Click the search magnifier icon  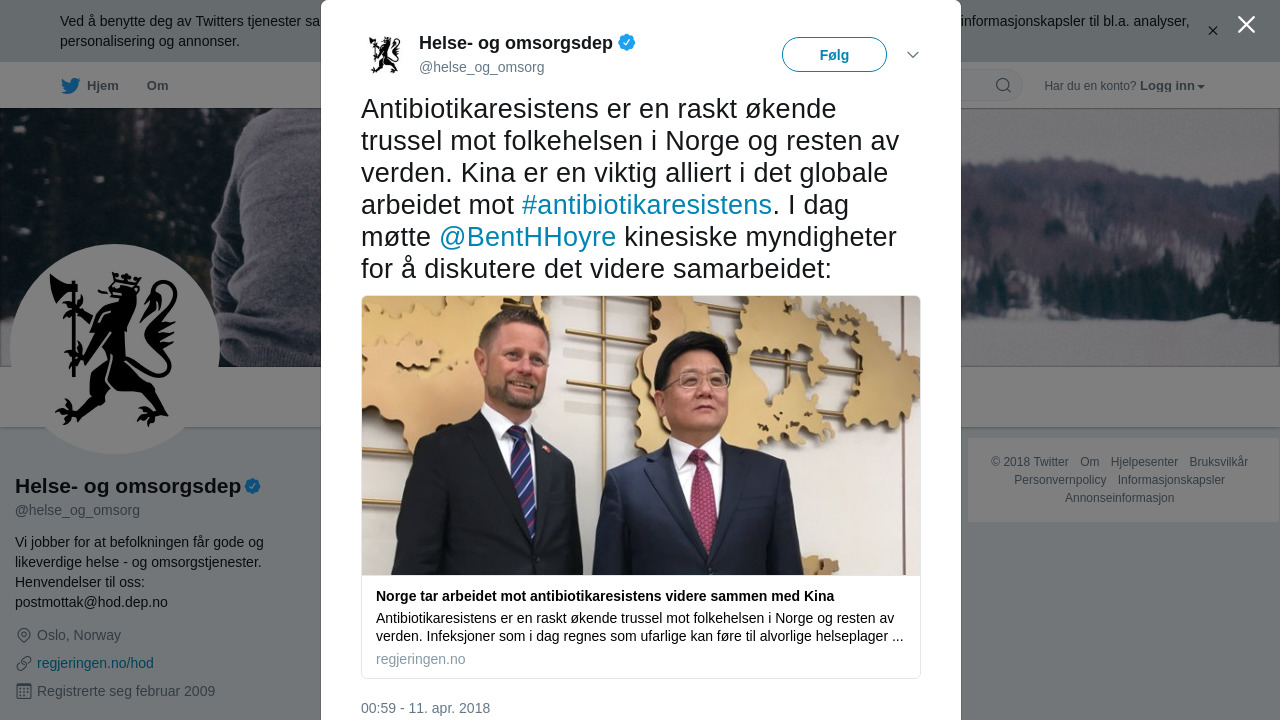pyautogui.click(x=1003, y=85)
